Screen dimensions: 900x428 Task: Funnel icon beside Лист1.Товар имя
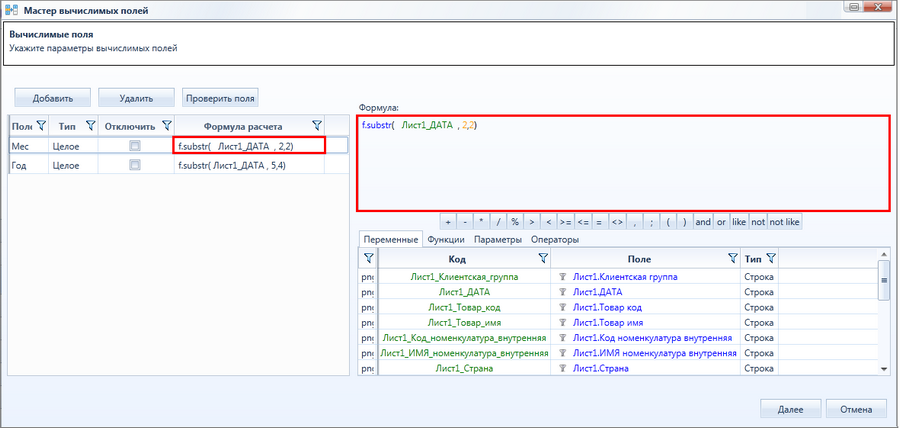tap(563, 323)
